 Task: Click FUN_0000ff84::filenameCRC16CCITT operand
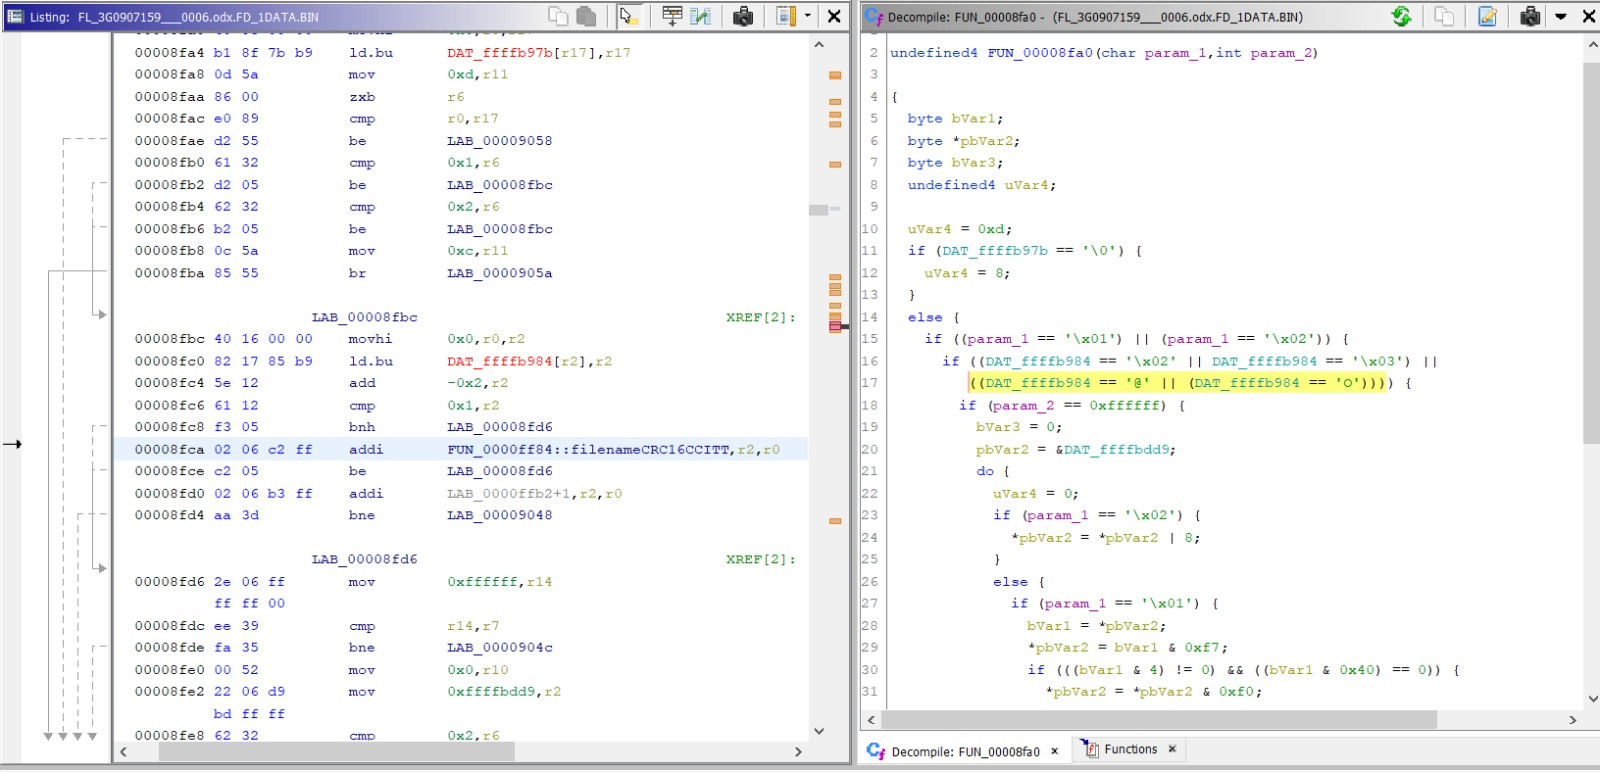coord(589,450)
